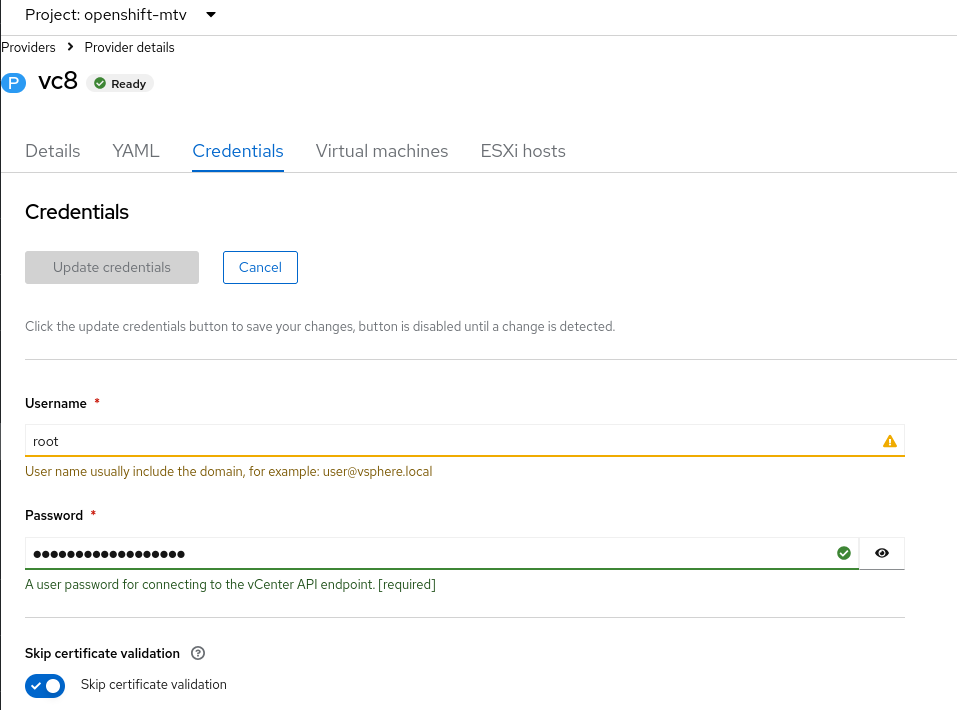This screenshot has width=957, height=710.
Task: Navigate to the Providers breadcrumb link
Action: [28, 47]
